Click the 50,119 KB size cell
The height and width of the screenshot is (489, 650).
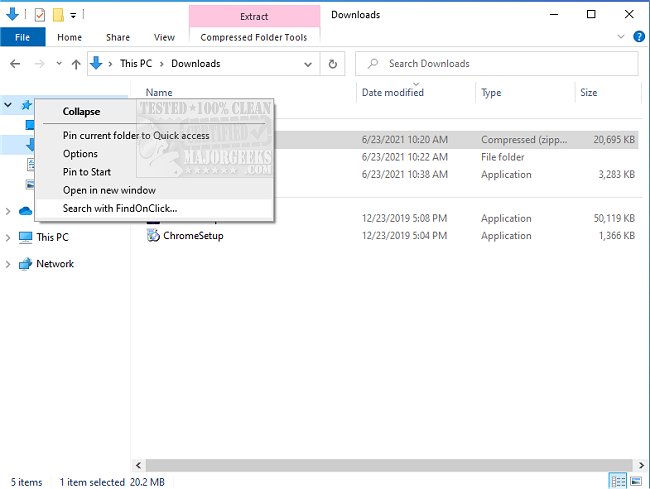[x=614, y=218]
